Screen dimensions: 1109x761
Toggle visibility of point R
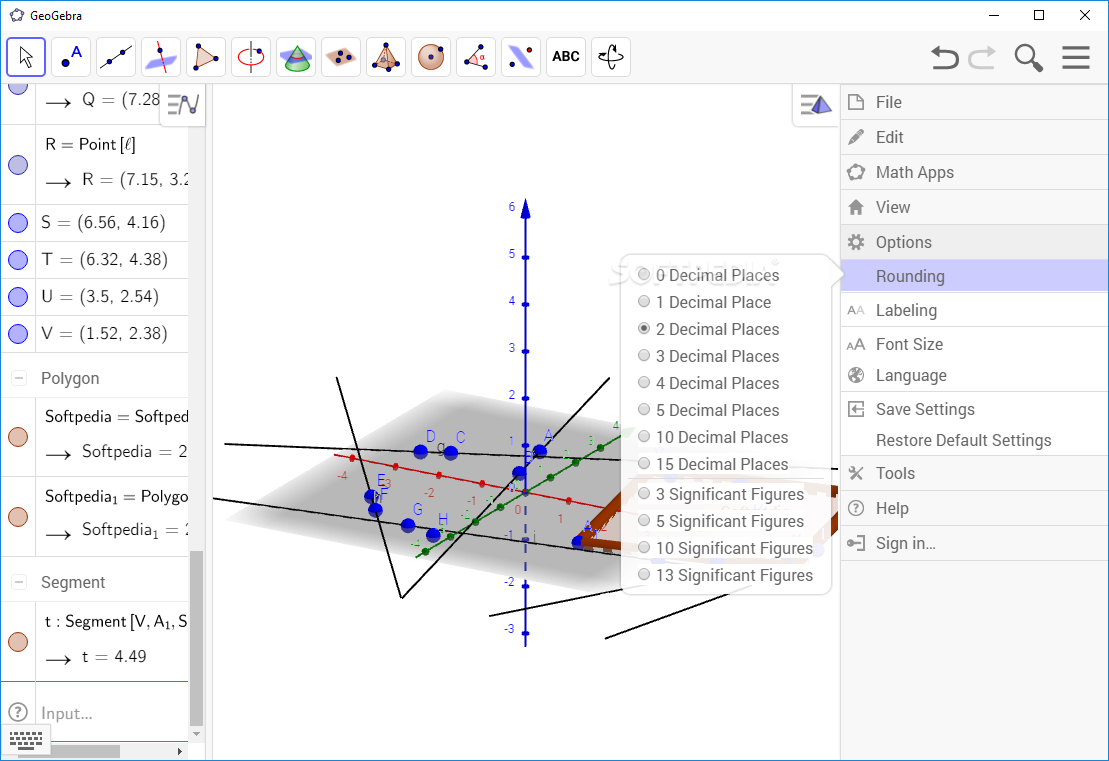click(x=18, y=165)
